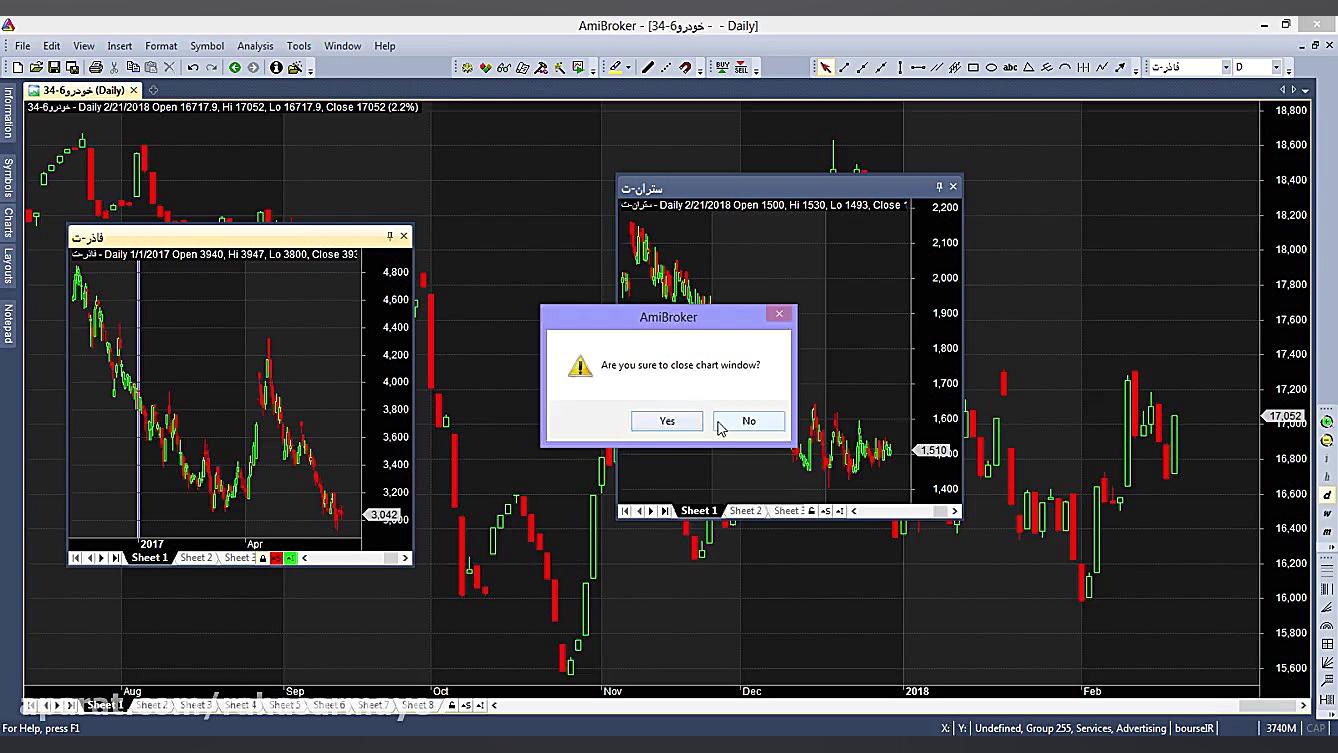
Task: Toggle green interval-link button in فاذر-ت window
Action: click(x=290, y=558)
